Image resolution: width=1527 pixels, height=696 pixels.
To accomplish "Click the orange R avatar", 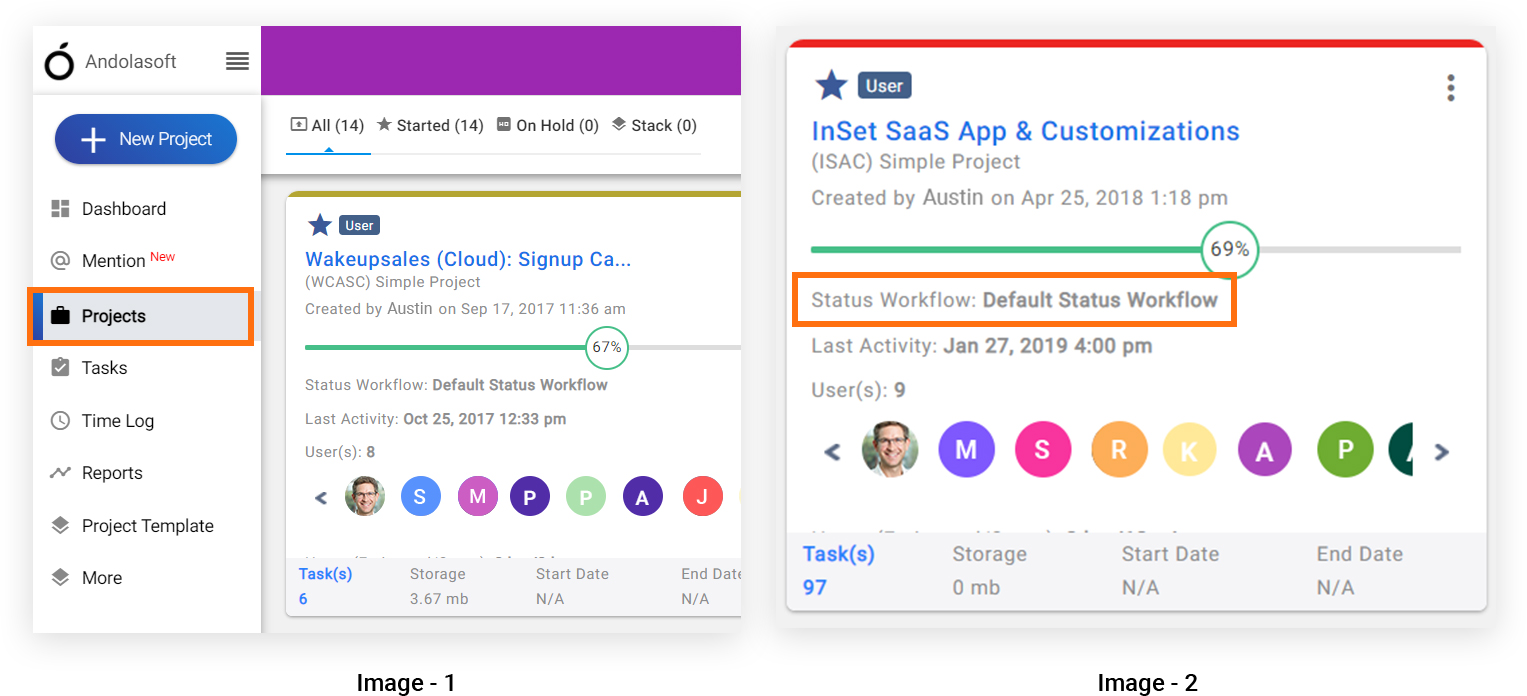I will [1118, 449].
